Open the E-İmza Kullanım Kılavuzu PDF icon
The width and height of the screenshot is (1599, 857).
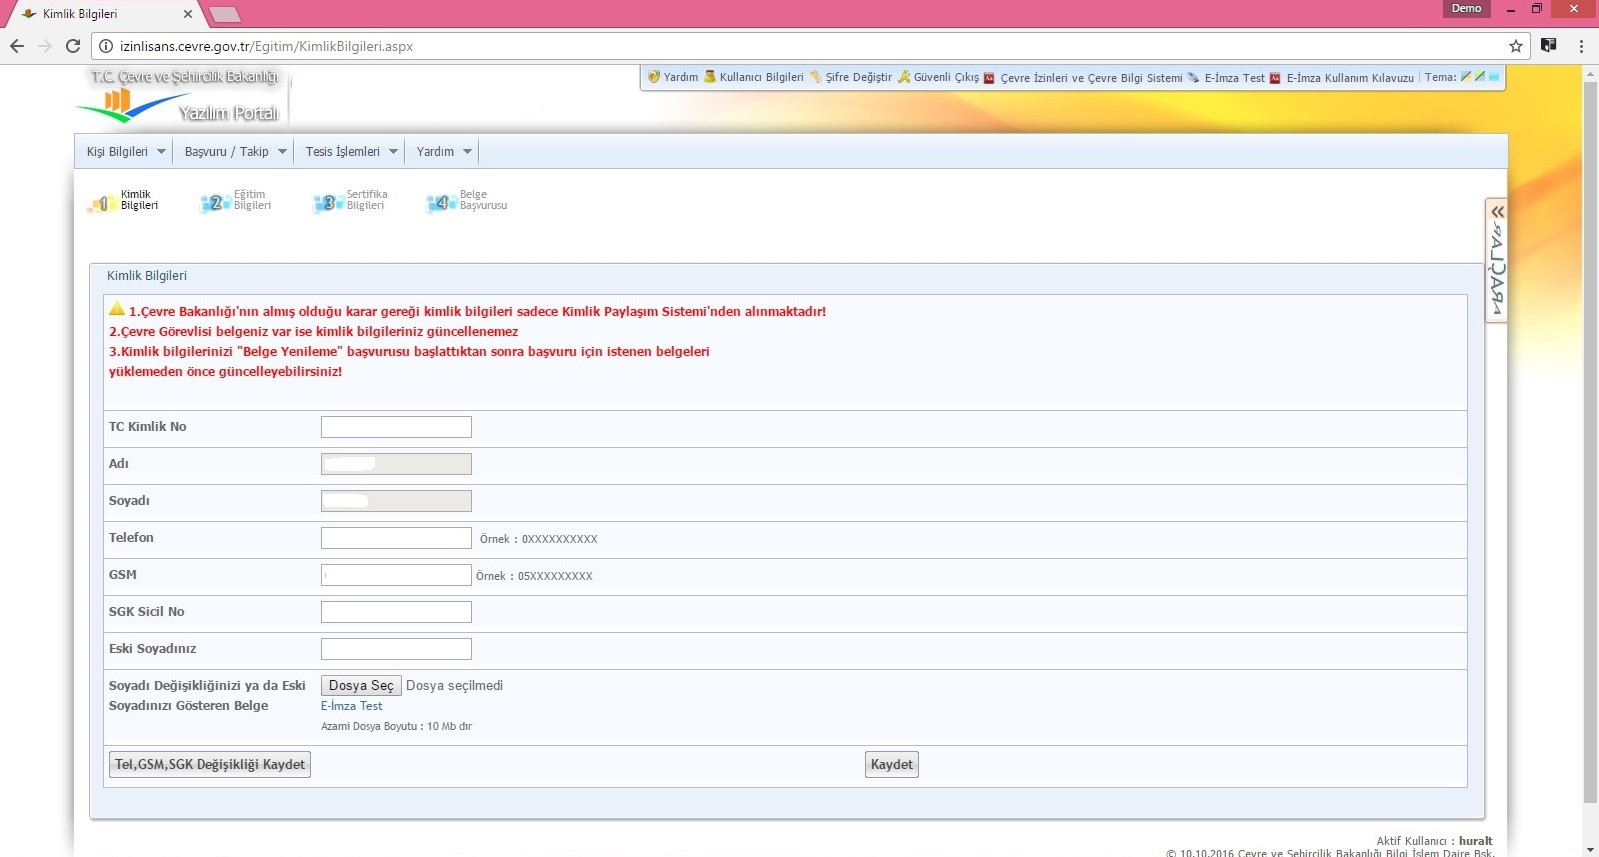coord(1275,78)
